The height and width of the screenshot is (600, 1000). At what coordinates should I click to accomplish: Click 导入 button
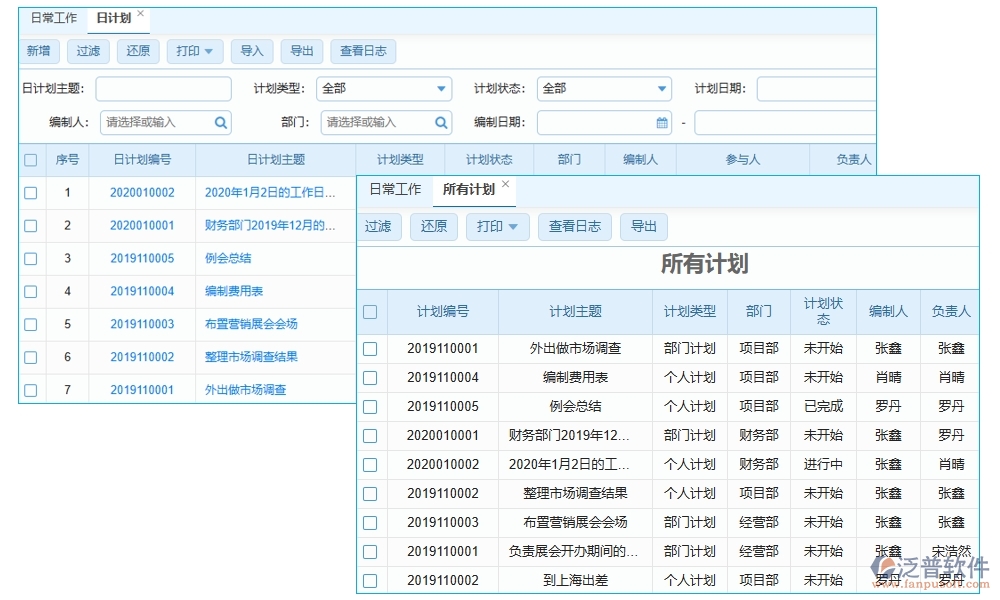[x=252, y=51]
